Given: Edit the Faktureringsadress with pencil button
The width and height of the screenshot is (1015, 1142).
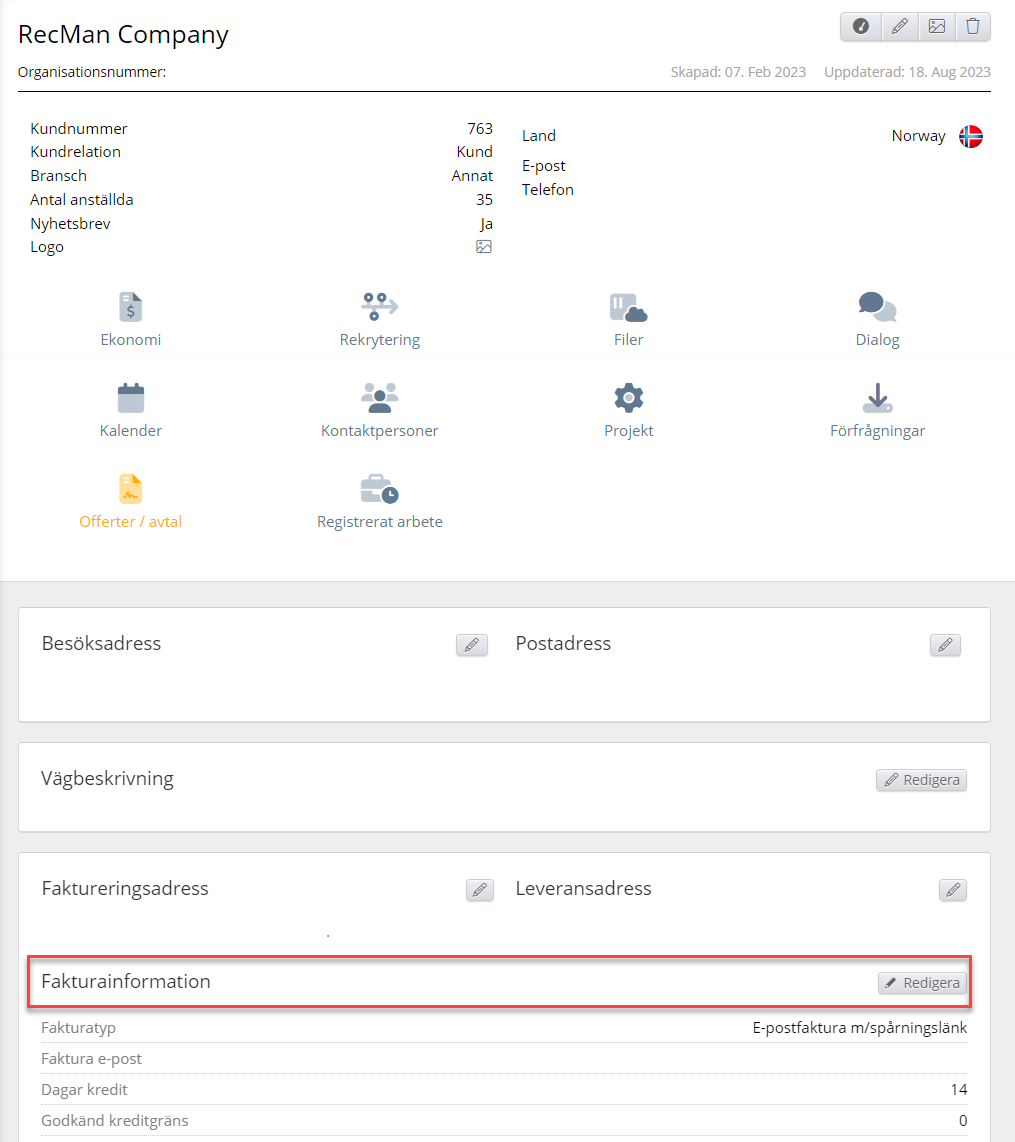Looking at the screenshot, I should coord(480,890).
